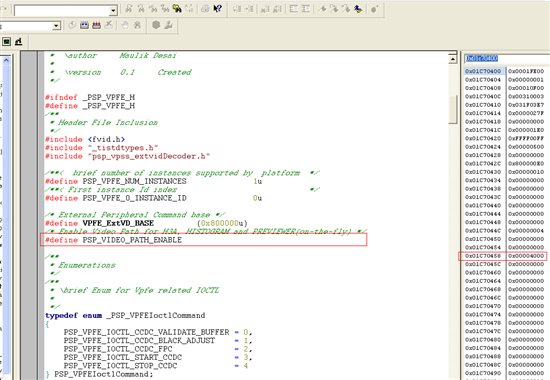Click 'PSP_VPFE_IOCTL_CCDC_BLACK_ADJUST' enum entry
Image resolution: width=550 pixels, height=380 pixels.
pos(139,340)
